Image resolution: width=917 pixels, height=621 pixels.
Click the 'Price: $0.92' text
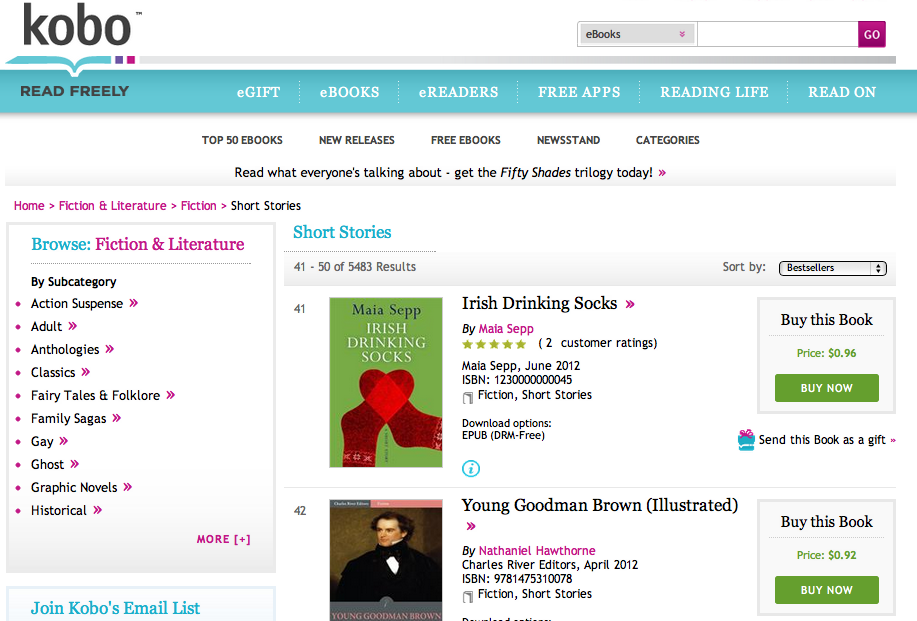tap(826, 555)
